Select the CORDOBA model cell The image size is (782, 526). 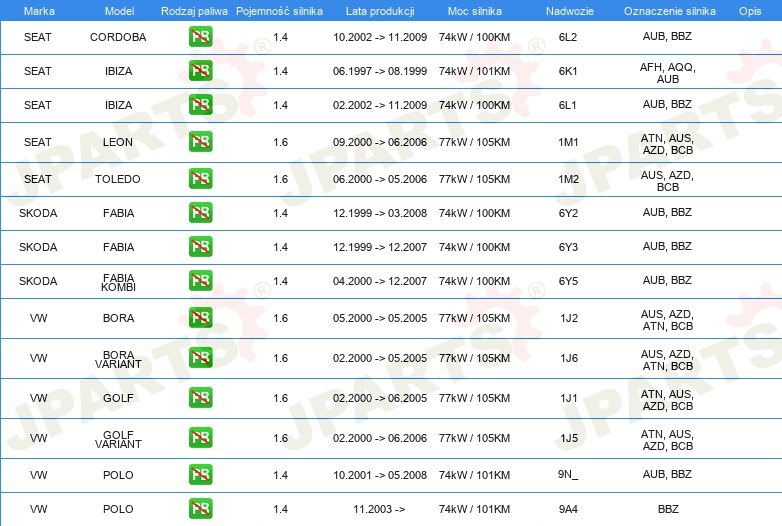pos(118,37)
